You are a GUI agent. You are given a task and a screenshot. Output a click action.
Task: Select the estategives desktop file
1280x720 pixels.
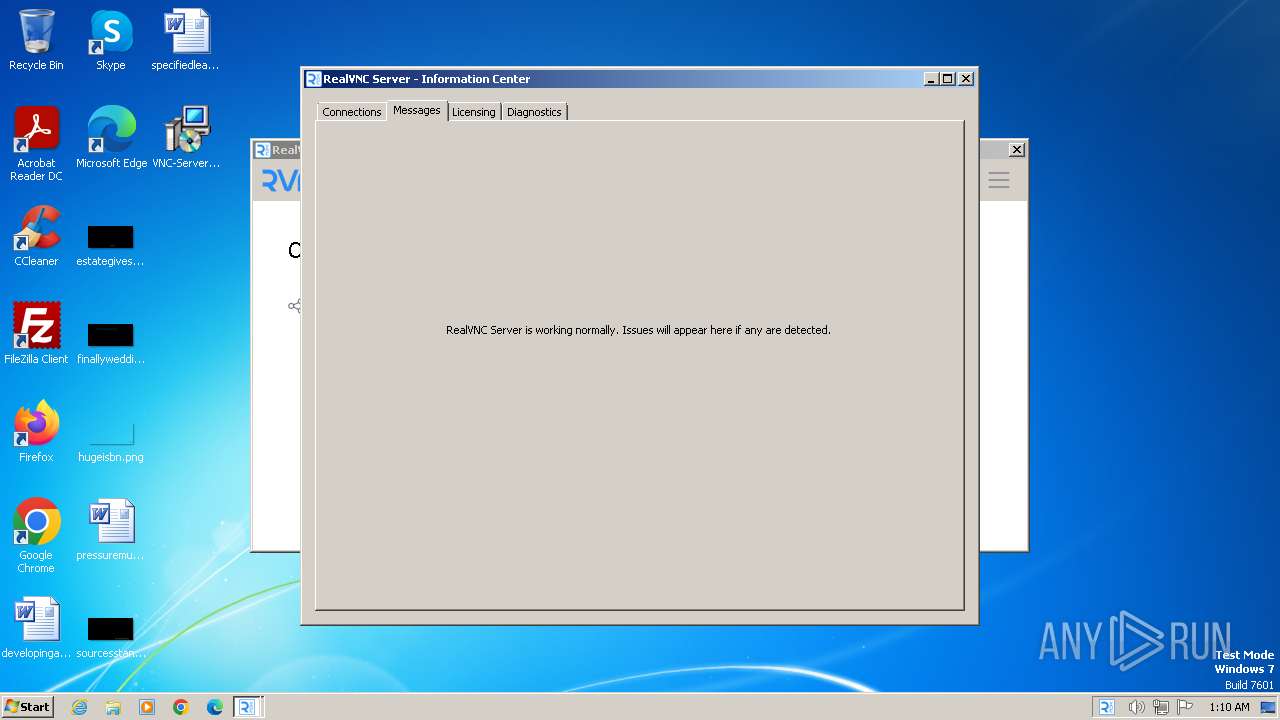pyautogui.click(x=111, y=246)
